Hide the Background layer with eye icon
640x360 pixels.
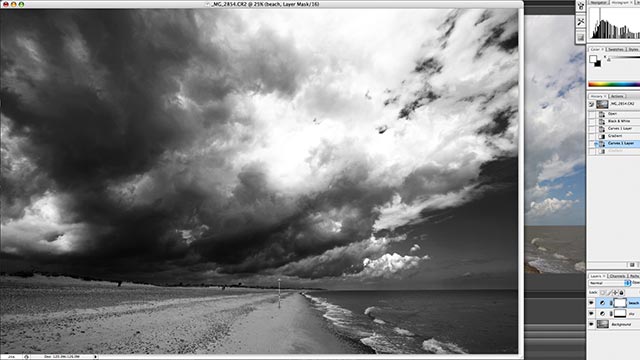point(591,324)
